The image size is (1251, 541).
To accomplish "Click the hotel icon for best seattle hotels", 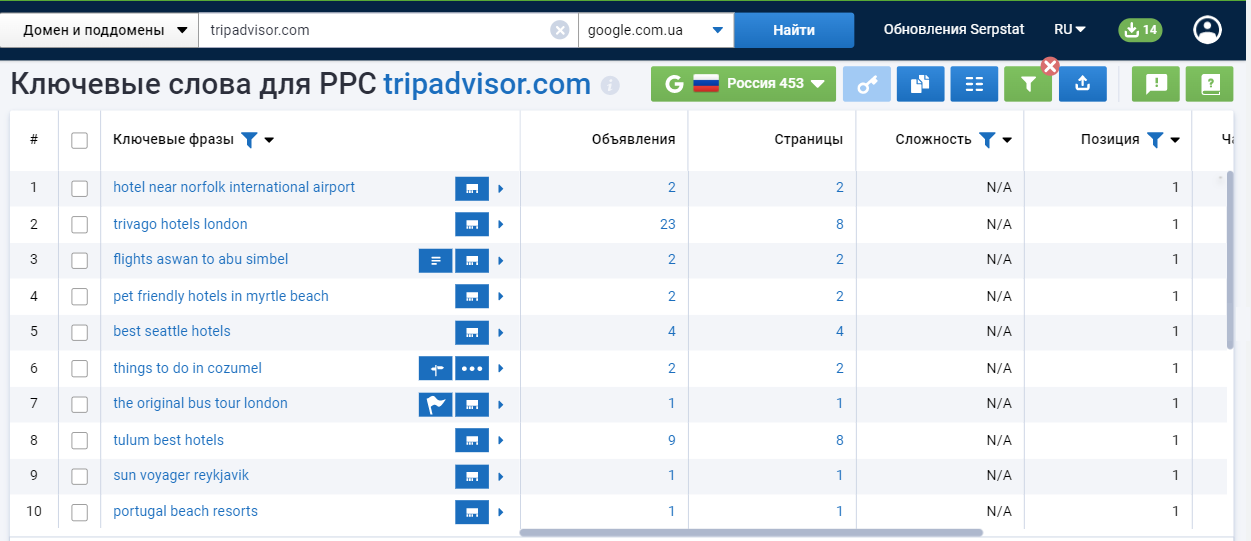I will (472, 332).
